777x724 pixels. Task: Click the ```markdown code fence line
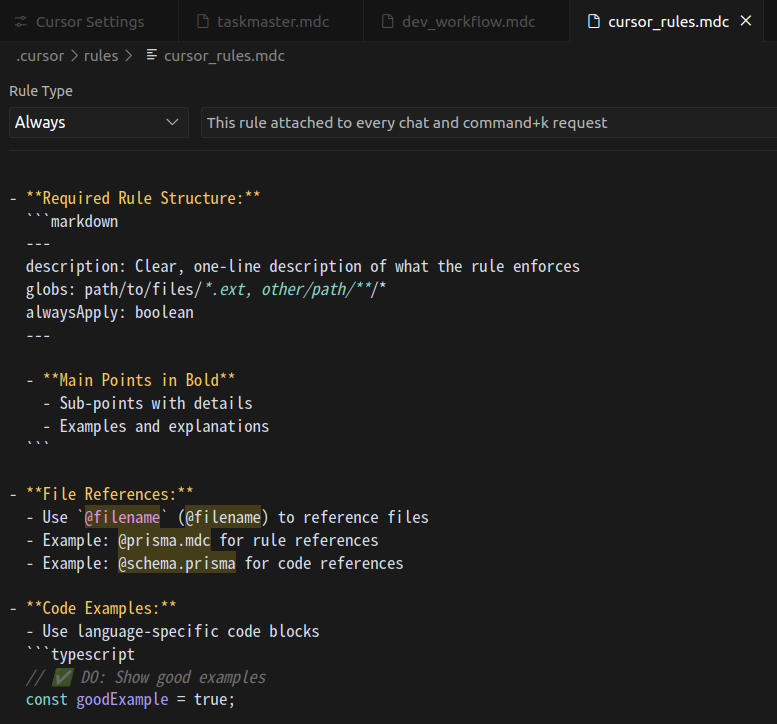pyautogui.click(x=72, y=222)
